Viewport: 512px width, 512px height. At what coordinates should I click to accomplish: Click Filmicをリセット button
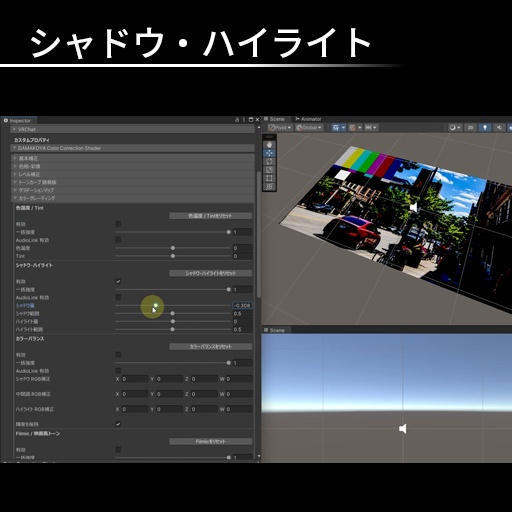click(x=211, y=442)
